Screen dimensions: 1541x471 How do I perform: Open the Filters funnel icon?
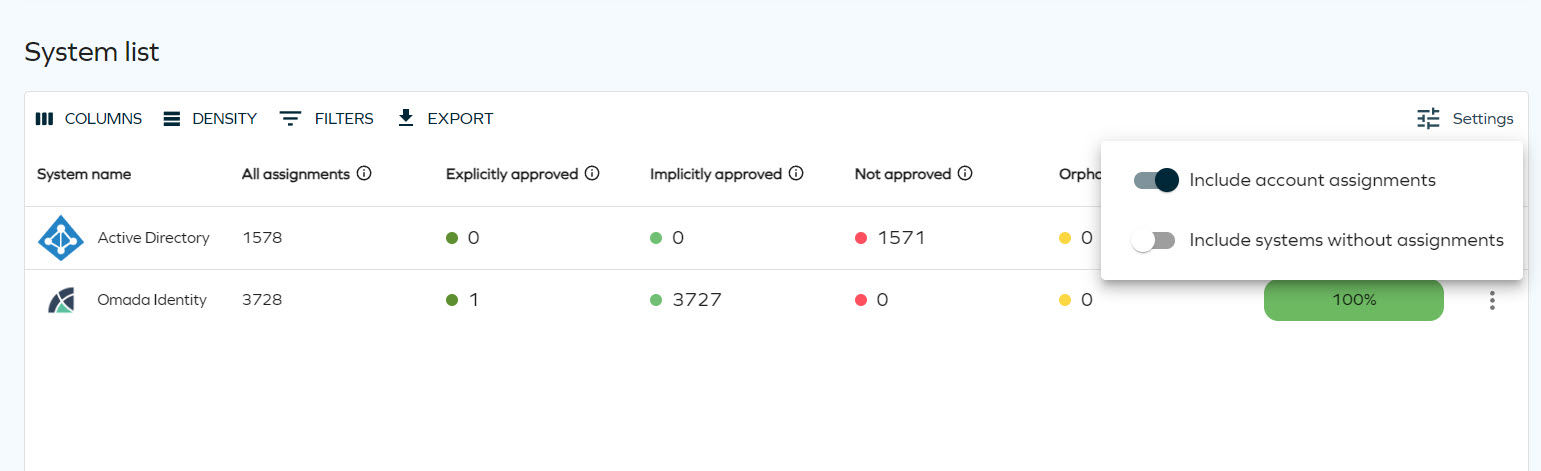coord(290,119)
